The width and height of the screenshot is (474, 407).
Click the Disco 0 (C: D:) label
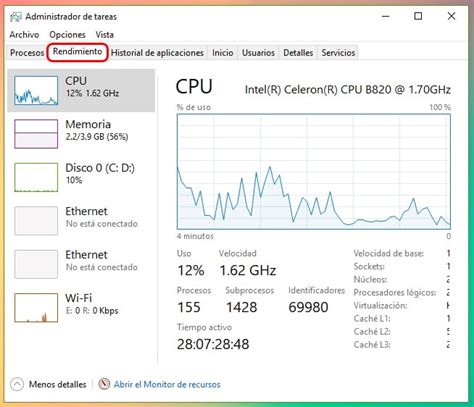(100, 168)
